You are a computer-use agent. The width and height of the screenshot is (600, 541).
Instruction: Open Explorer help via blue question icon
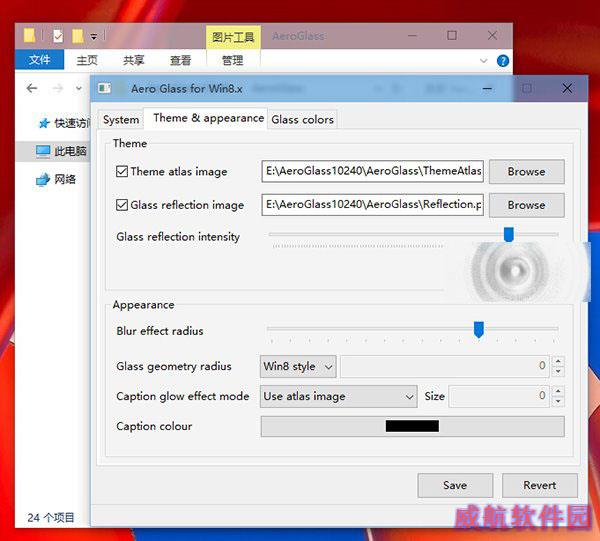click(x=502, y=61)
